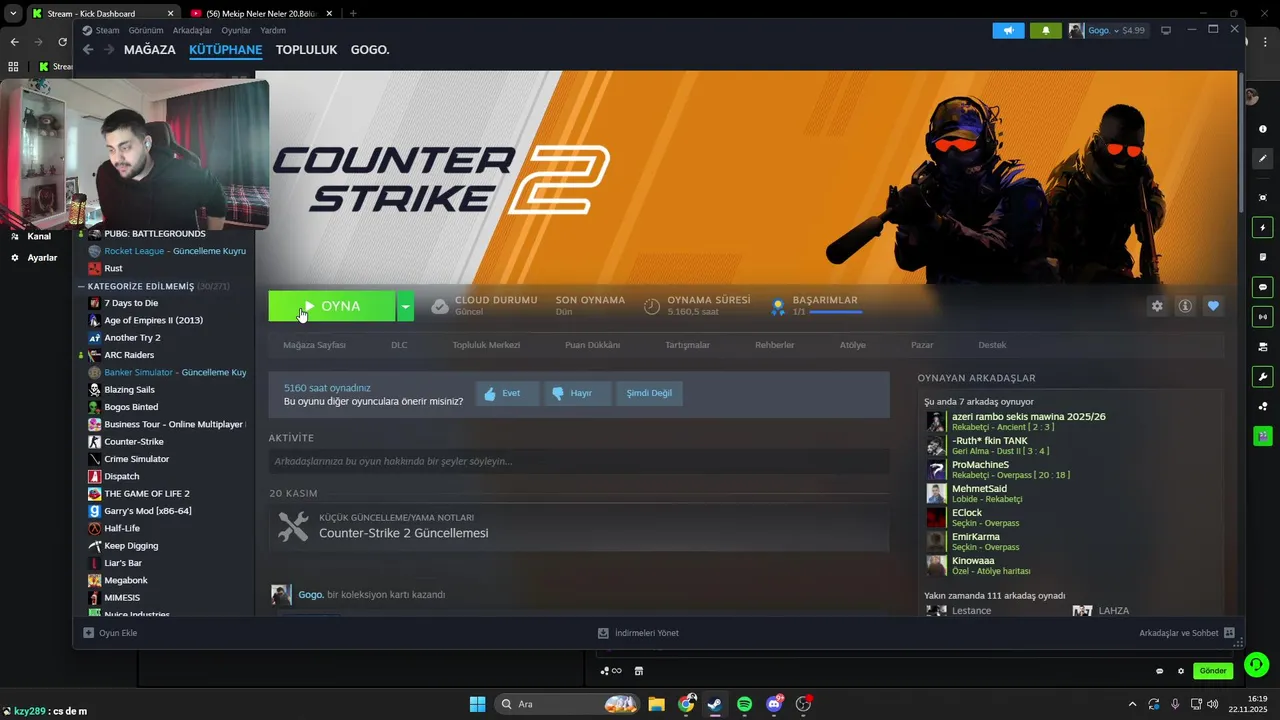Select Garry's Mod in the library list
Image resolution: width=1280 pixels, height=720 pixels.
[148, 511]
